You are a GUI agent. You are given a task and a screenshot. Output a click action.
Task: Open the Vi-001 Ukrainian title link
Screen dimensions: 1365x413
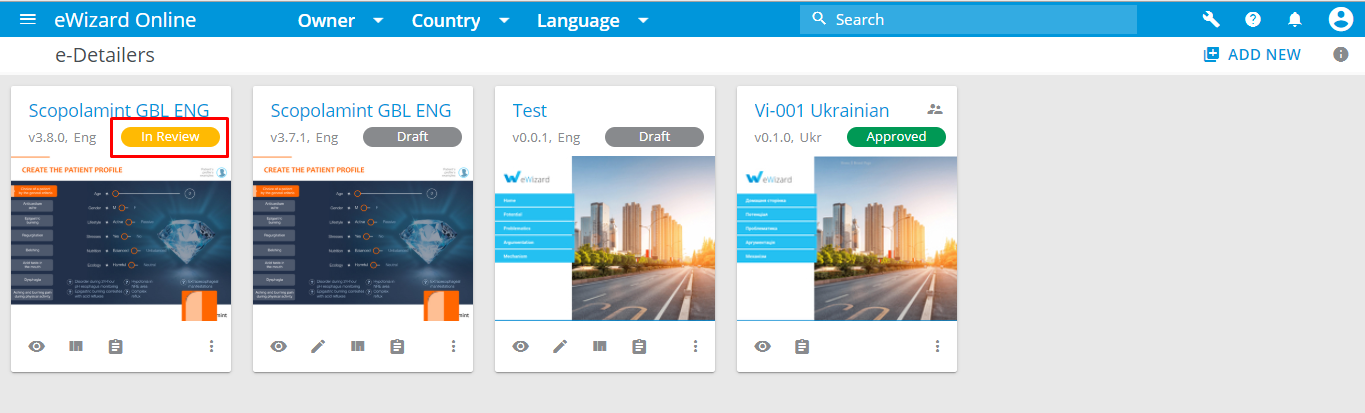[821, 110]
